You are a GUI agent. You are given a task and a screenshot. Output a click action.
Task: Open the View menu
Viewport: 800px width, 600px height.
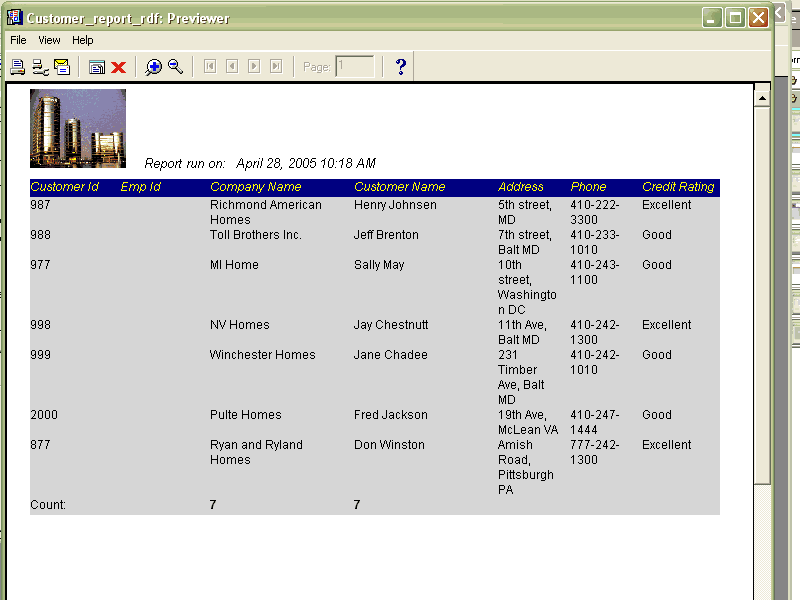49,40
